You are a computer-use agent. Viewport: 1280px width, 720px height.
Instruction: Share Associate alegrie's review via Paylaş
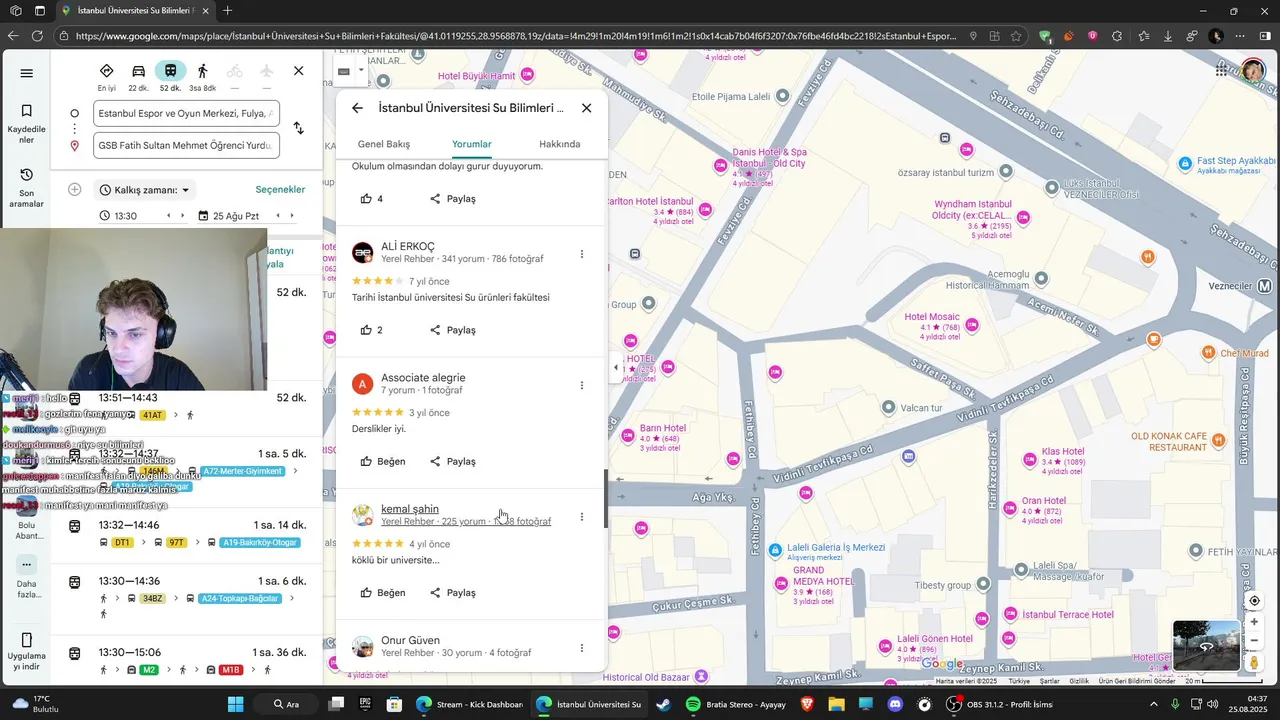pos(453,462)
